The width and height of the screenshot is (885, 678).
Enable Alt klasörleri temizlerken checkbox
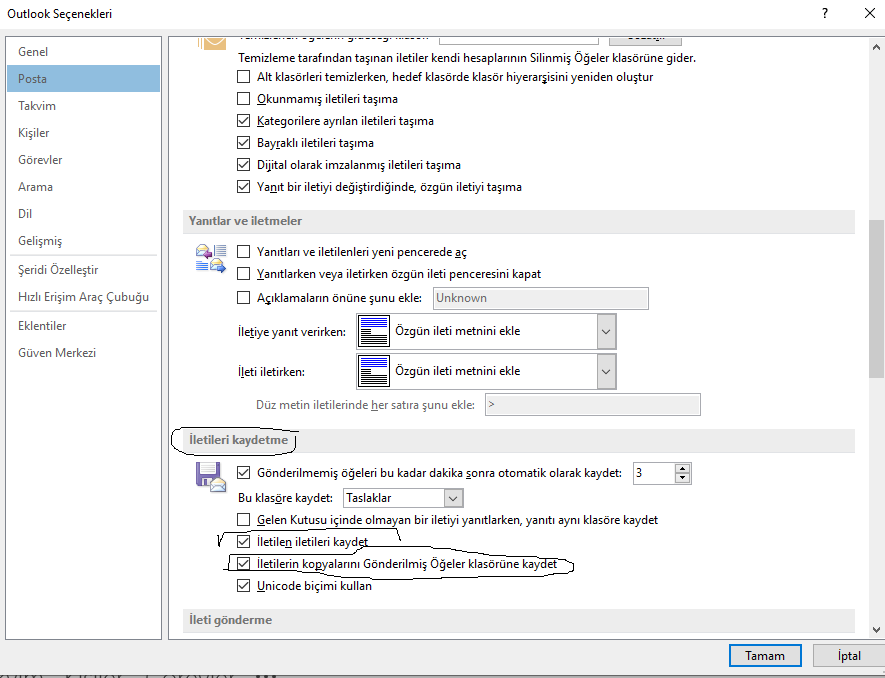coord(243,77)
